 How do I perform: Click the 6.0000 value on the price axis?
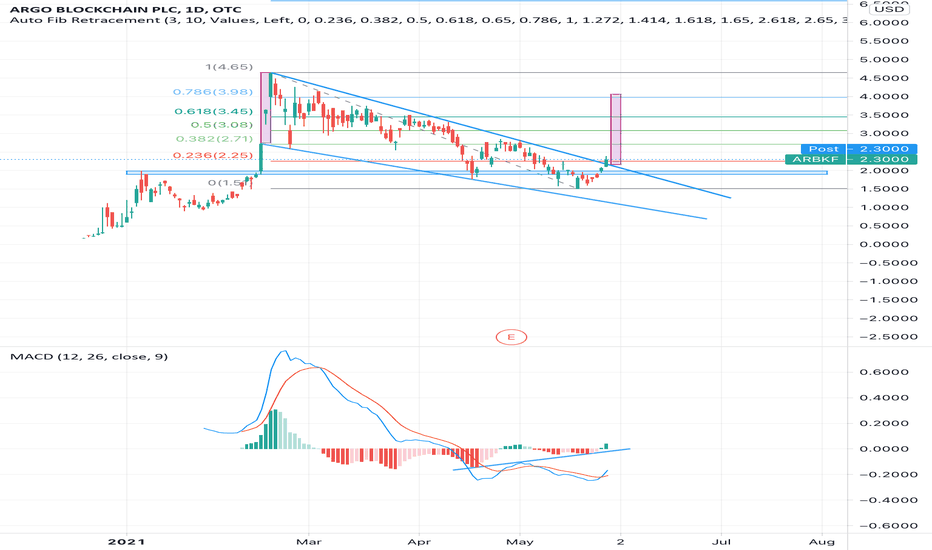tap(884, 23)
